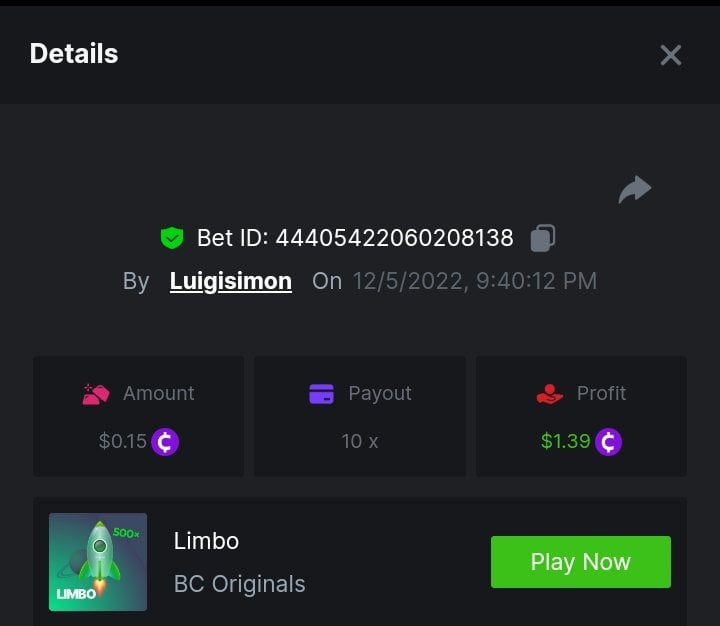
Task: Click the Details header title
Action: pyautogui.click(x=74, y=54)
